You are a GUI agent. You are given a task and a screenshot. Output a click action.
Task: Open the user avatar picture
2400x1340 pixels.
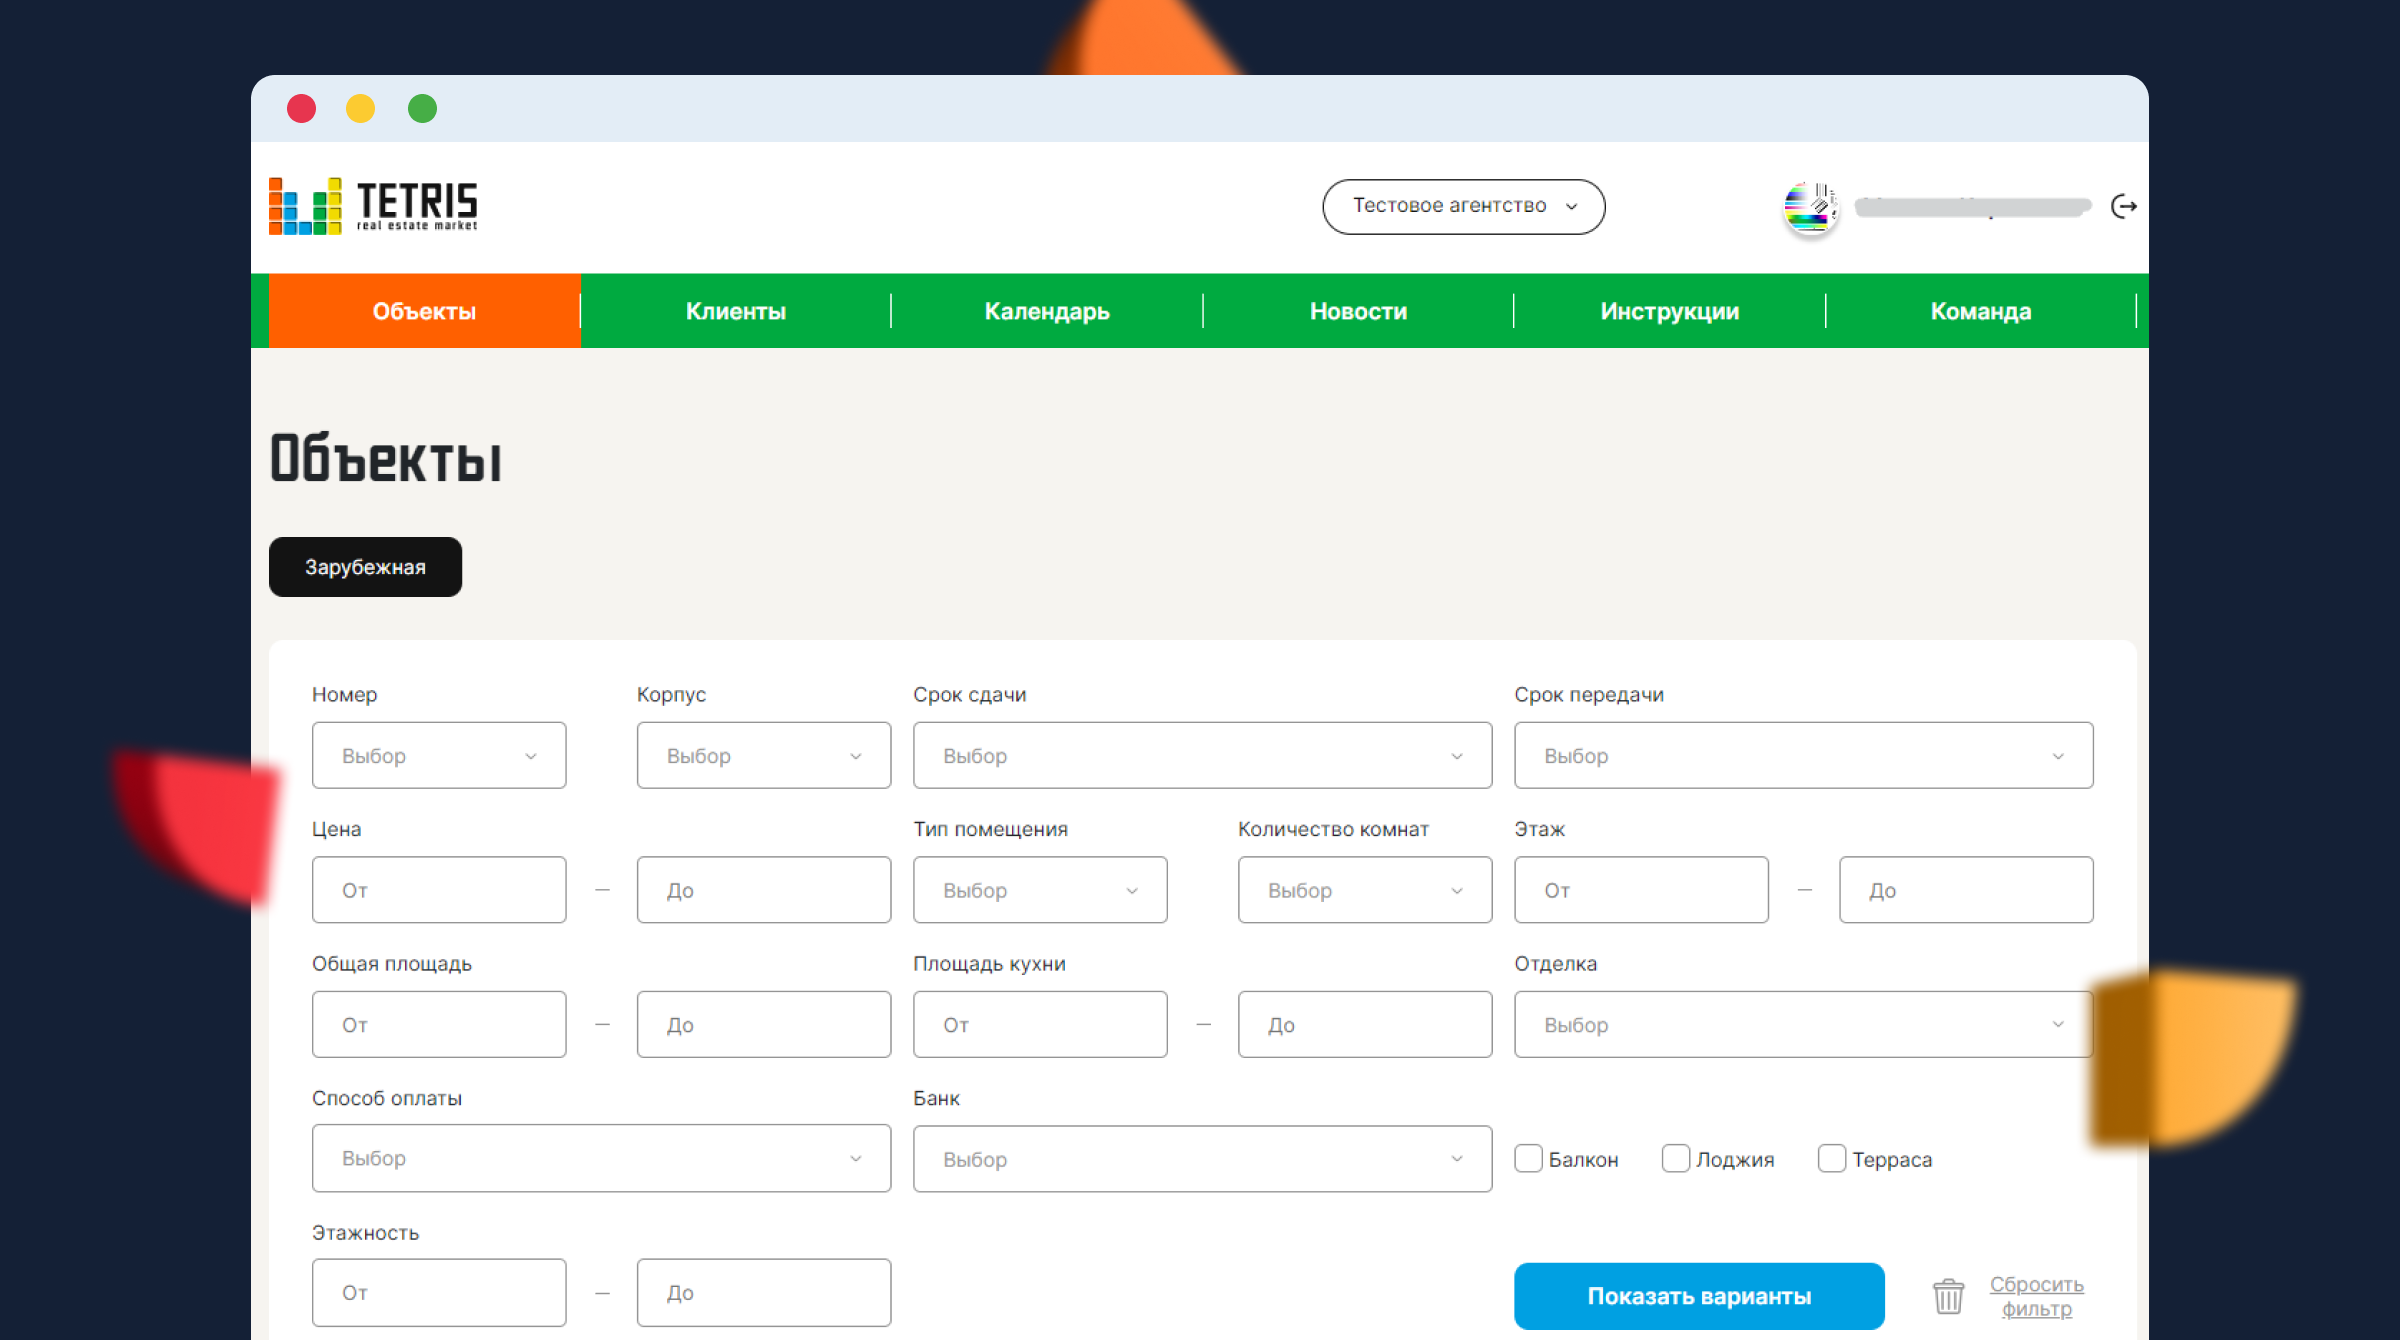1810,207
